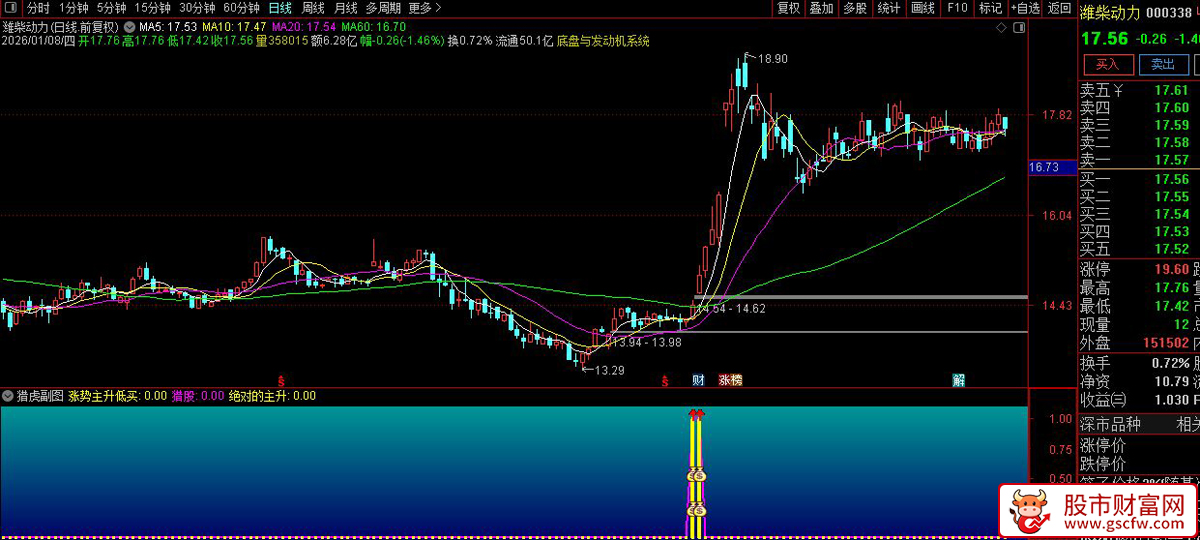Click the 复权 toolbar button
1200x540 pixels.
coord(789,8)
